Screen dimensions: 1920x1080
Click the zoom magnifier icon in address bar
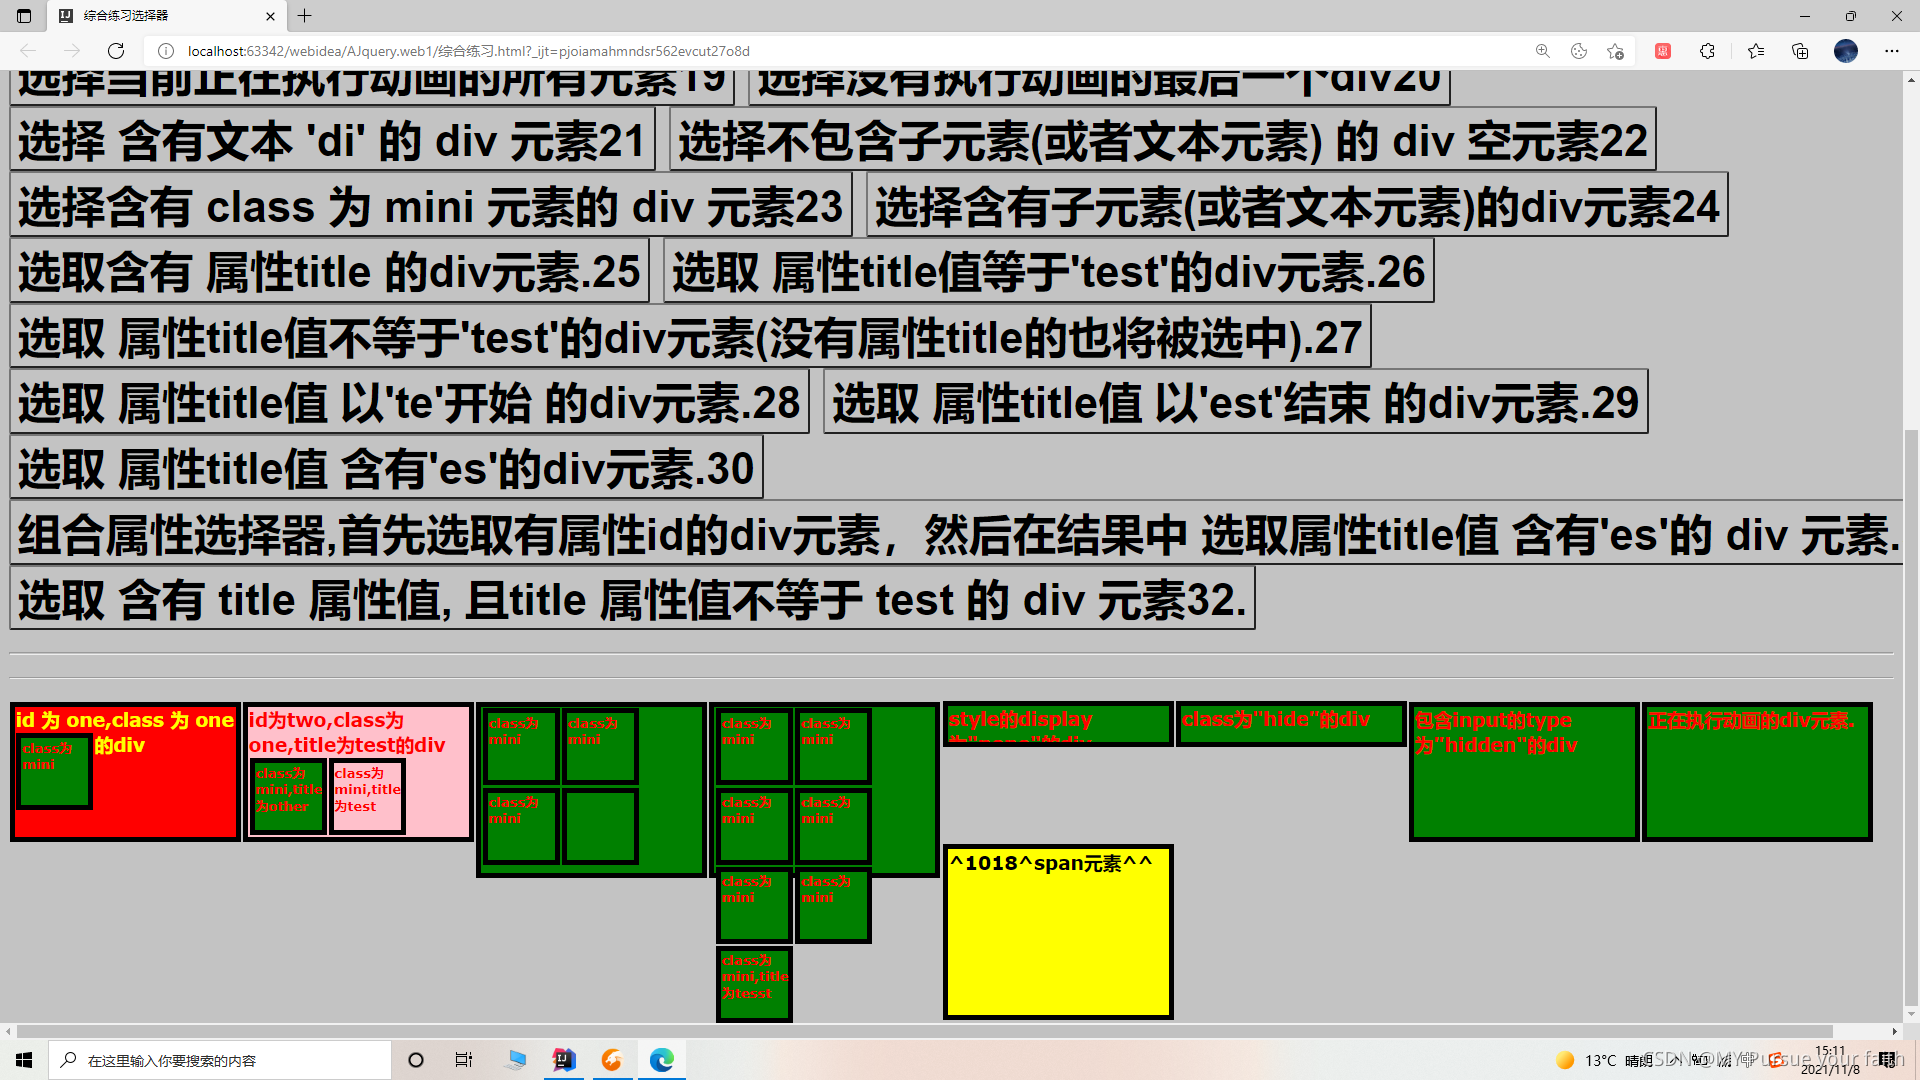(1543, 51)
